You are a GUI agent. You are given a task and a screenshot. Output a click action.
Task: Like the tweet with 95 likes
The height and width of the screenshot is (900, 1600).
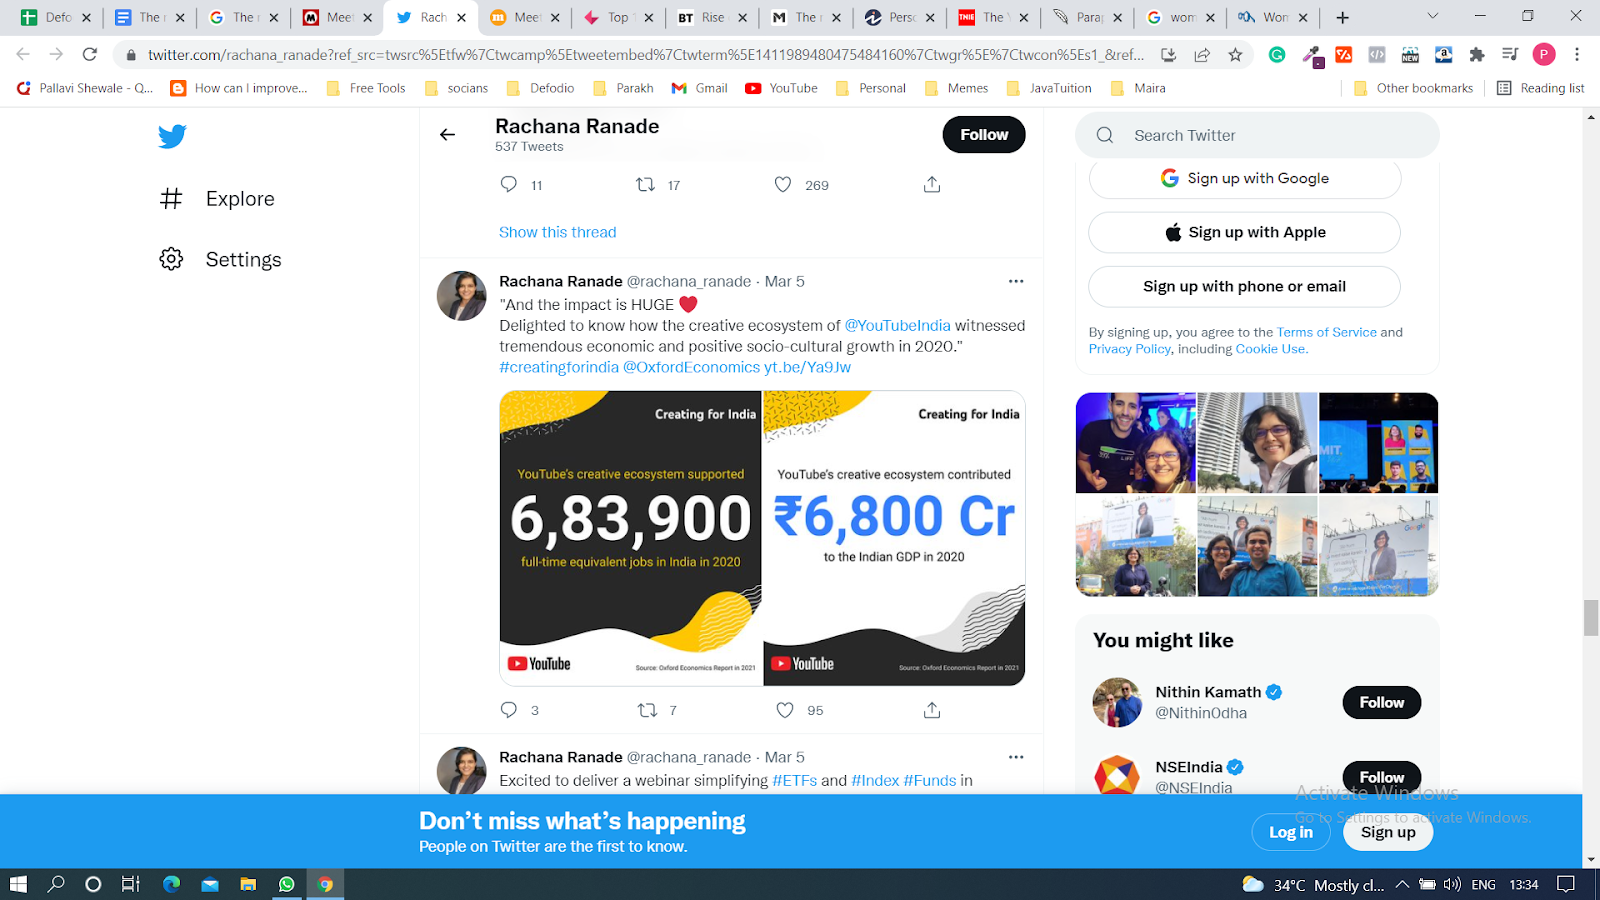pos(785,710)
